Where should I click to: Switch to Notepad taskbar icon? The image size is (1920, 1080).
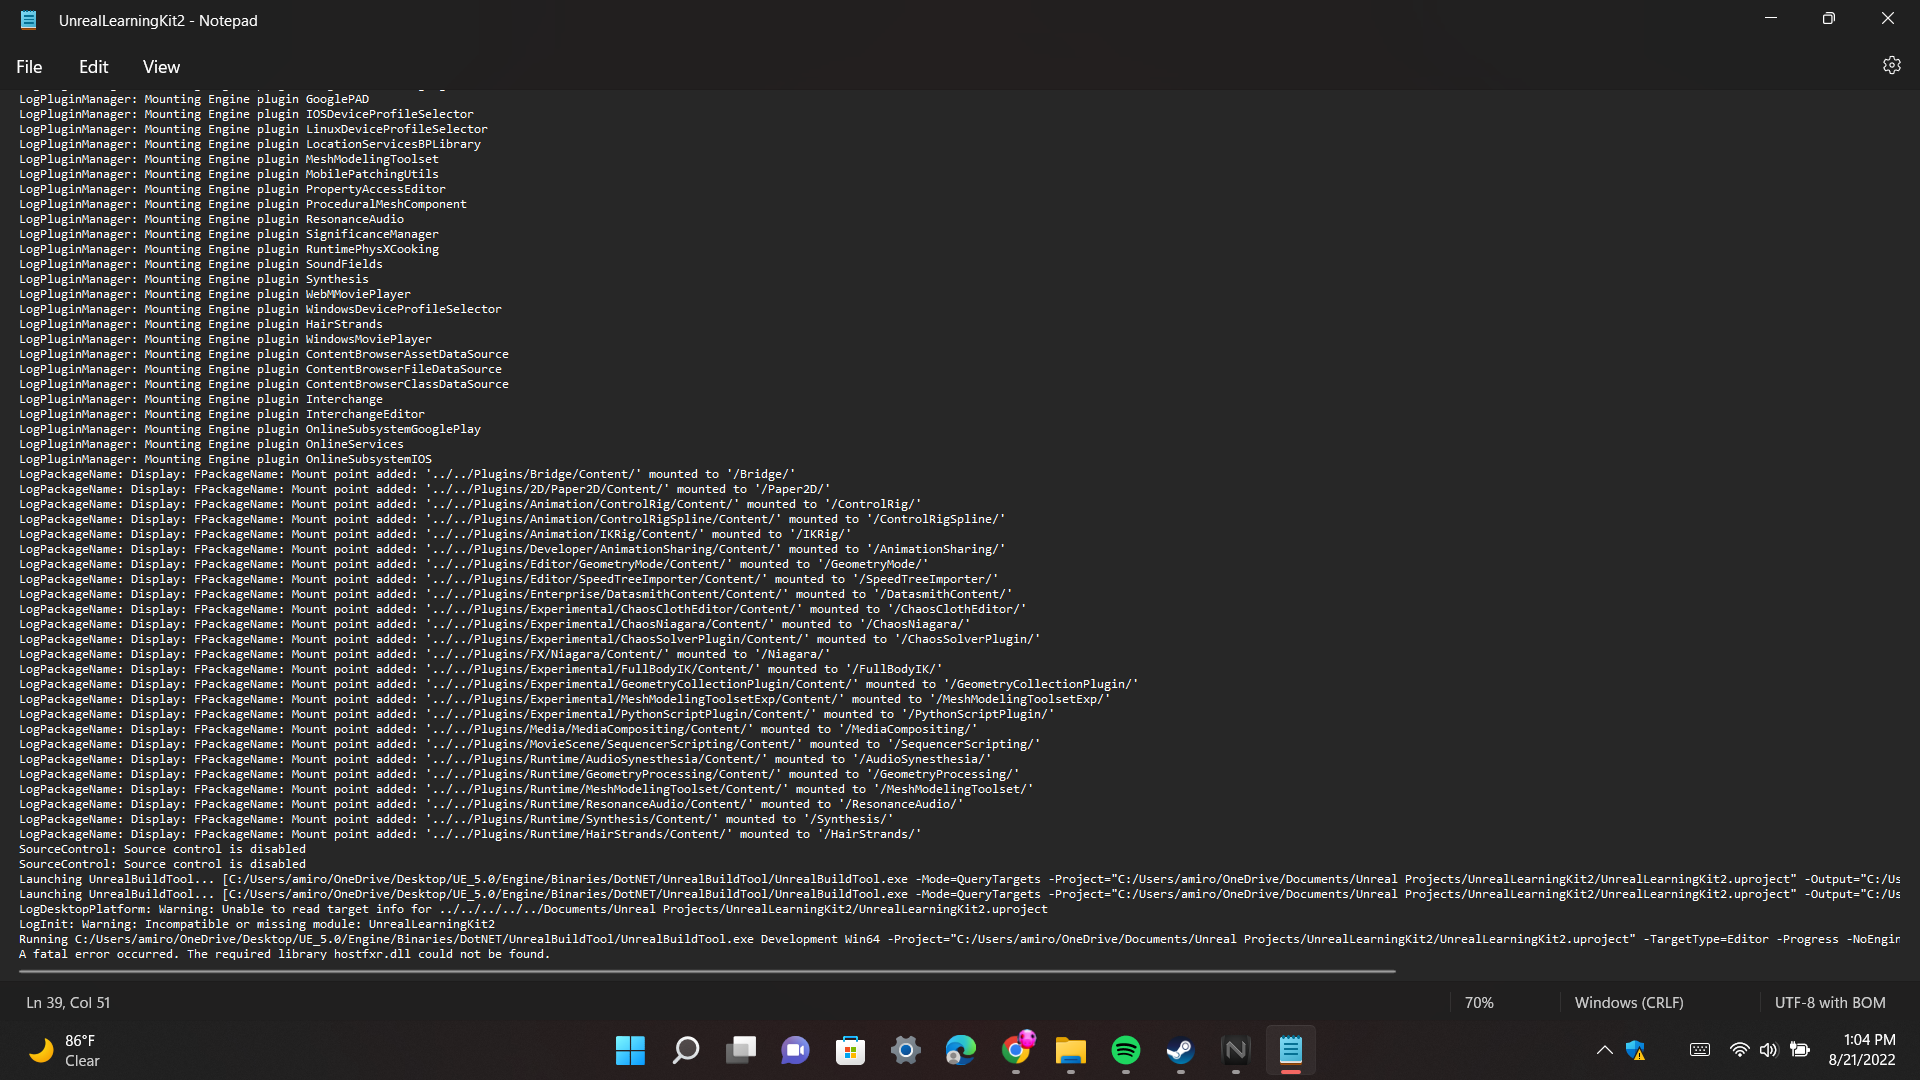pyautogui.click(x=1291, y=1050)
